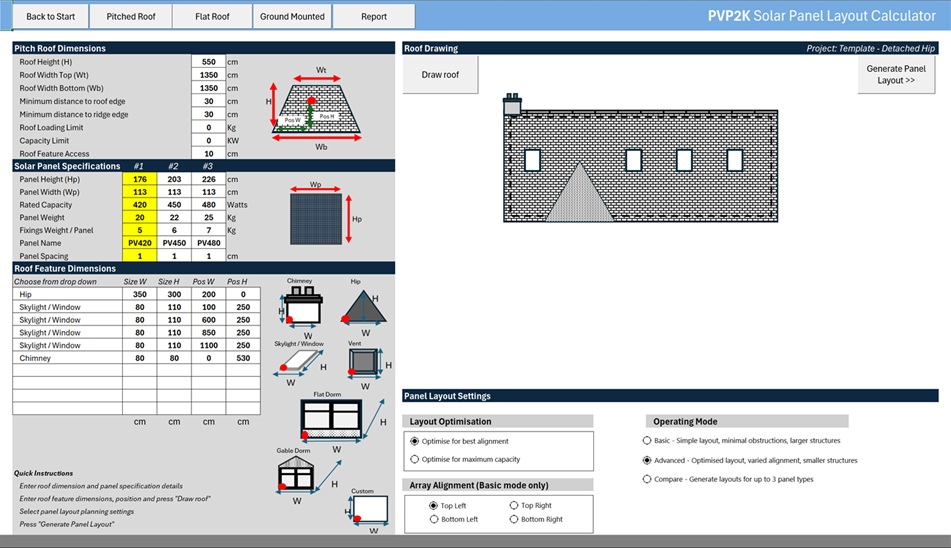
Task: Click Project: Template - Detached Hip text
Action: (870, 48)
